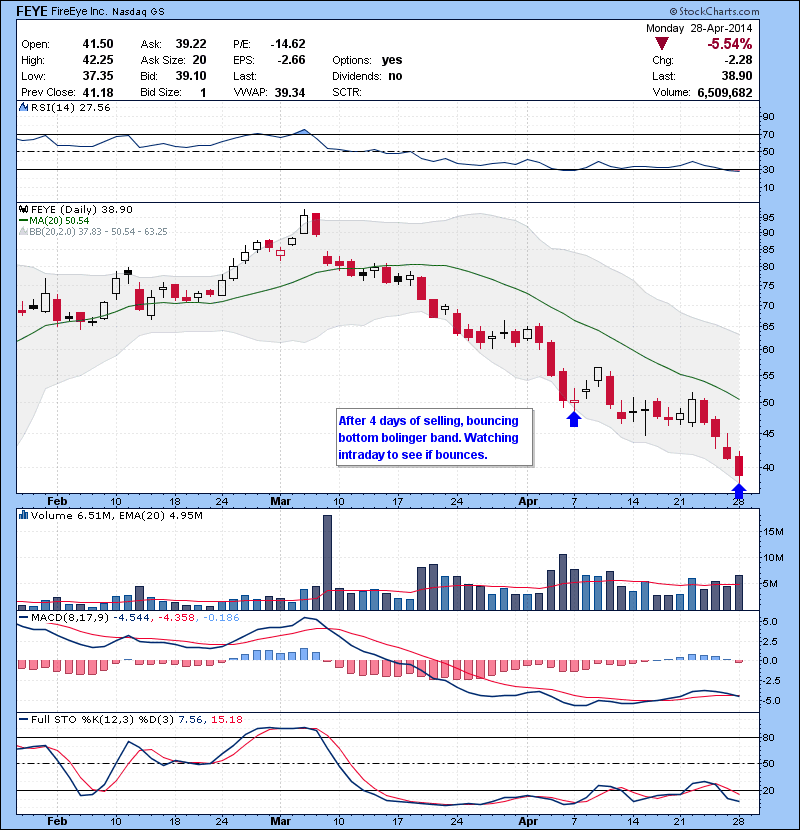Click the -2.5 MACD axis label
The width and height of the screenshot is (800, 830).
coord(770,680)
